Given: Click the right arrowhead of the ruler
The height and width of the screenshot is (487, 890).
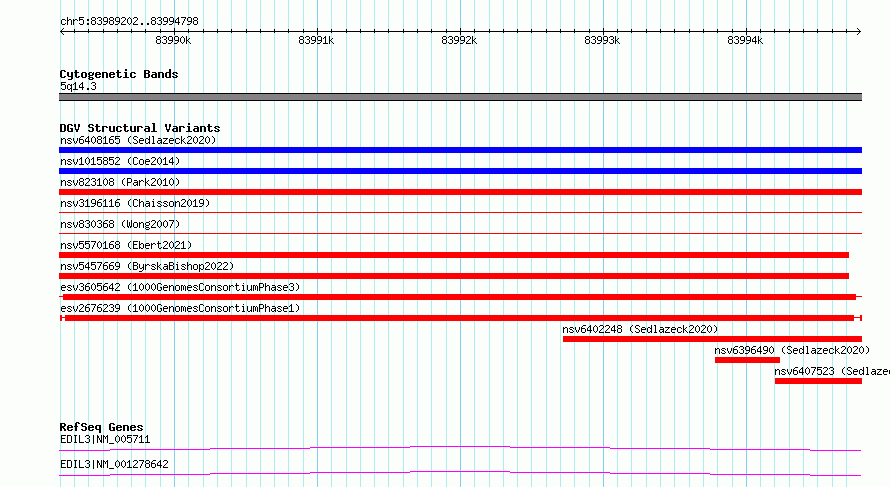Looking at the screenshot, I should click(859, 32).
